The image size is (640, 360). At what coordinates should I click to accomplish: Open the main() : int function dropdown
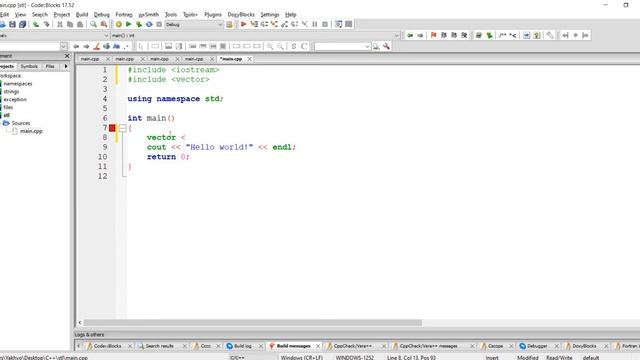tap(255, 36)
